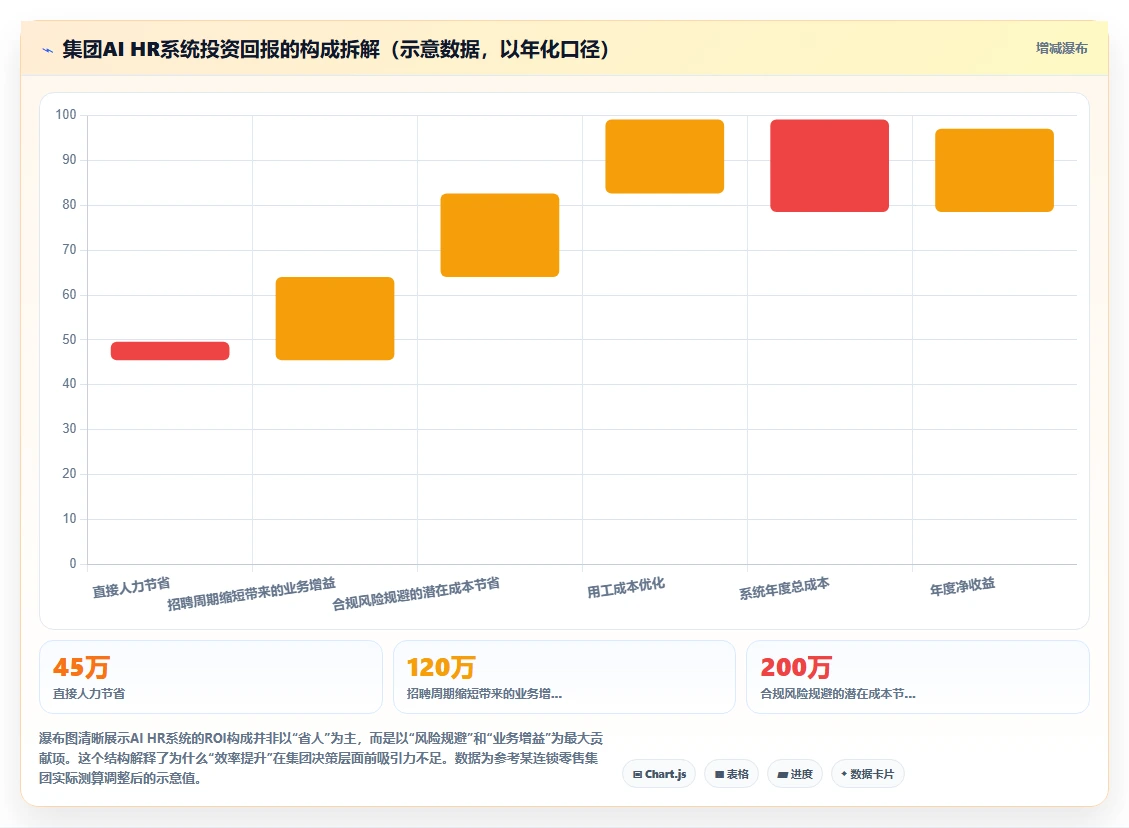Image resolution: width=1129 pixels, height=828 pixels.
Task: Select the 用工成本优化 orange bar
Action: 665,156
